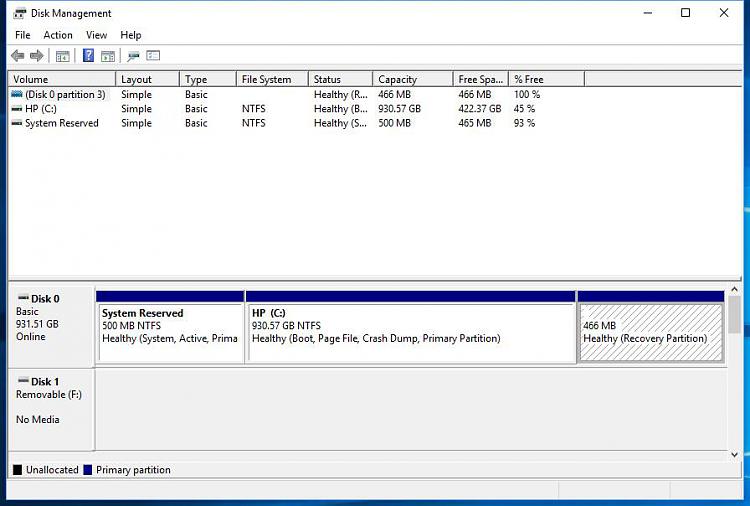Sort by the File System column header

tap(273, 79)
